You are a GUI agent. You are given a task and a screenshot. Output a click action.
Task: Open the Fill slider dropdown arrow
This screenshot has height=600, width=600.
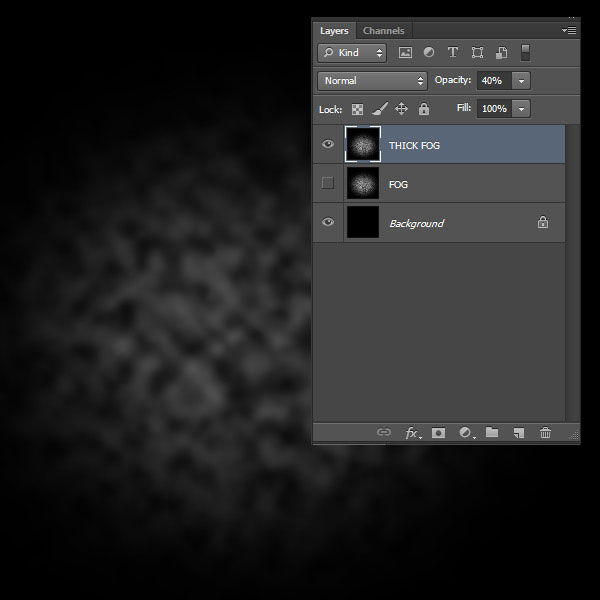521,109
